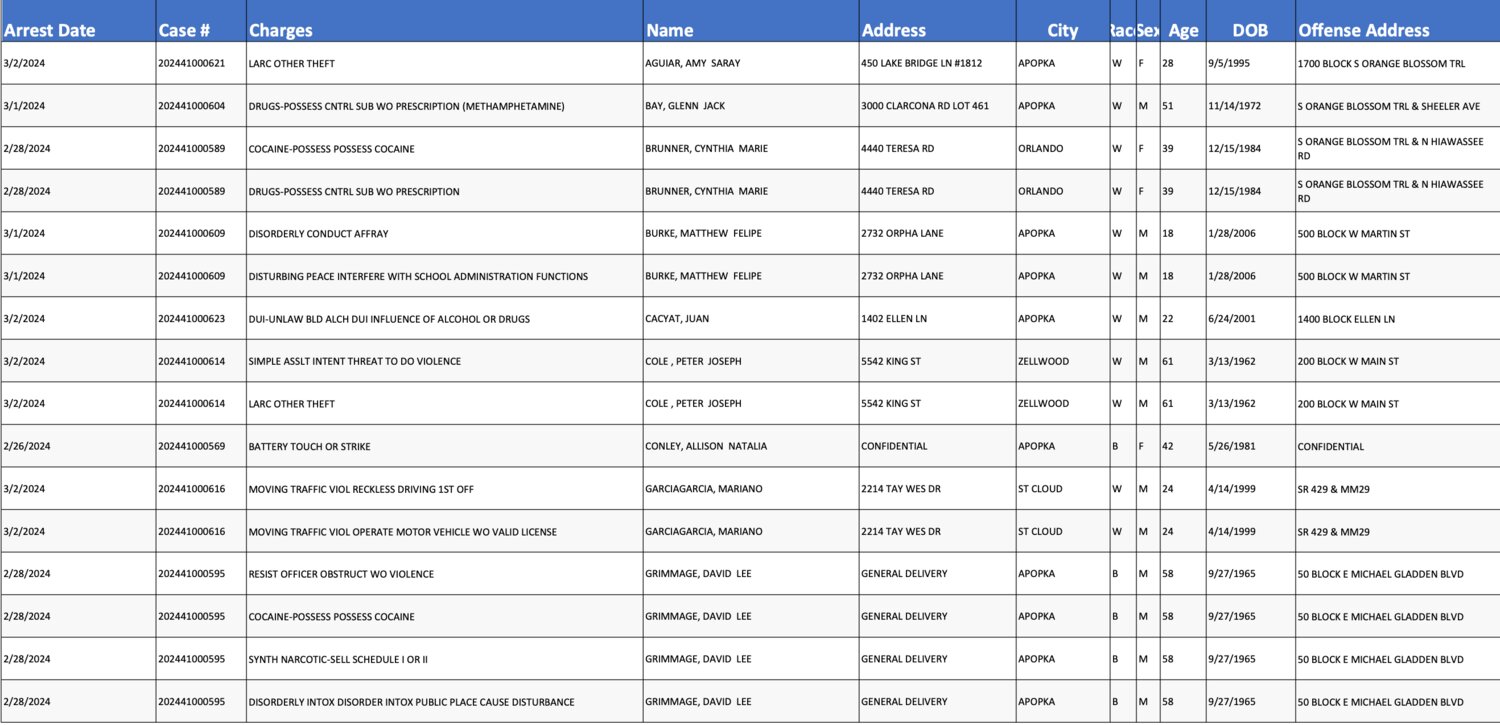Click offense address 1400 BLOCK ELLEN LN

pyautogui.click(x=1346, y=319)
